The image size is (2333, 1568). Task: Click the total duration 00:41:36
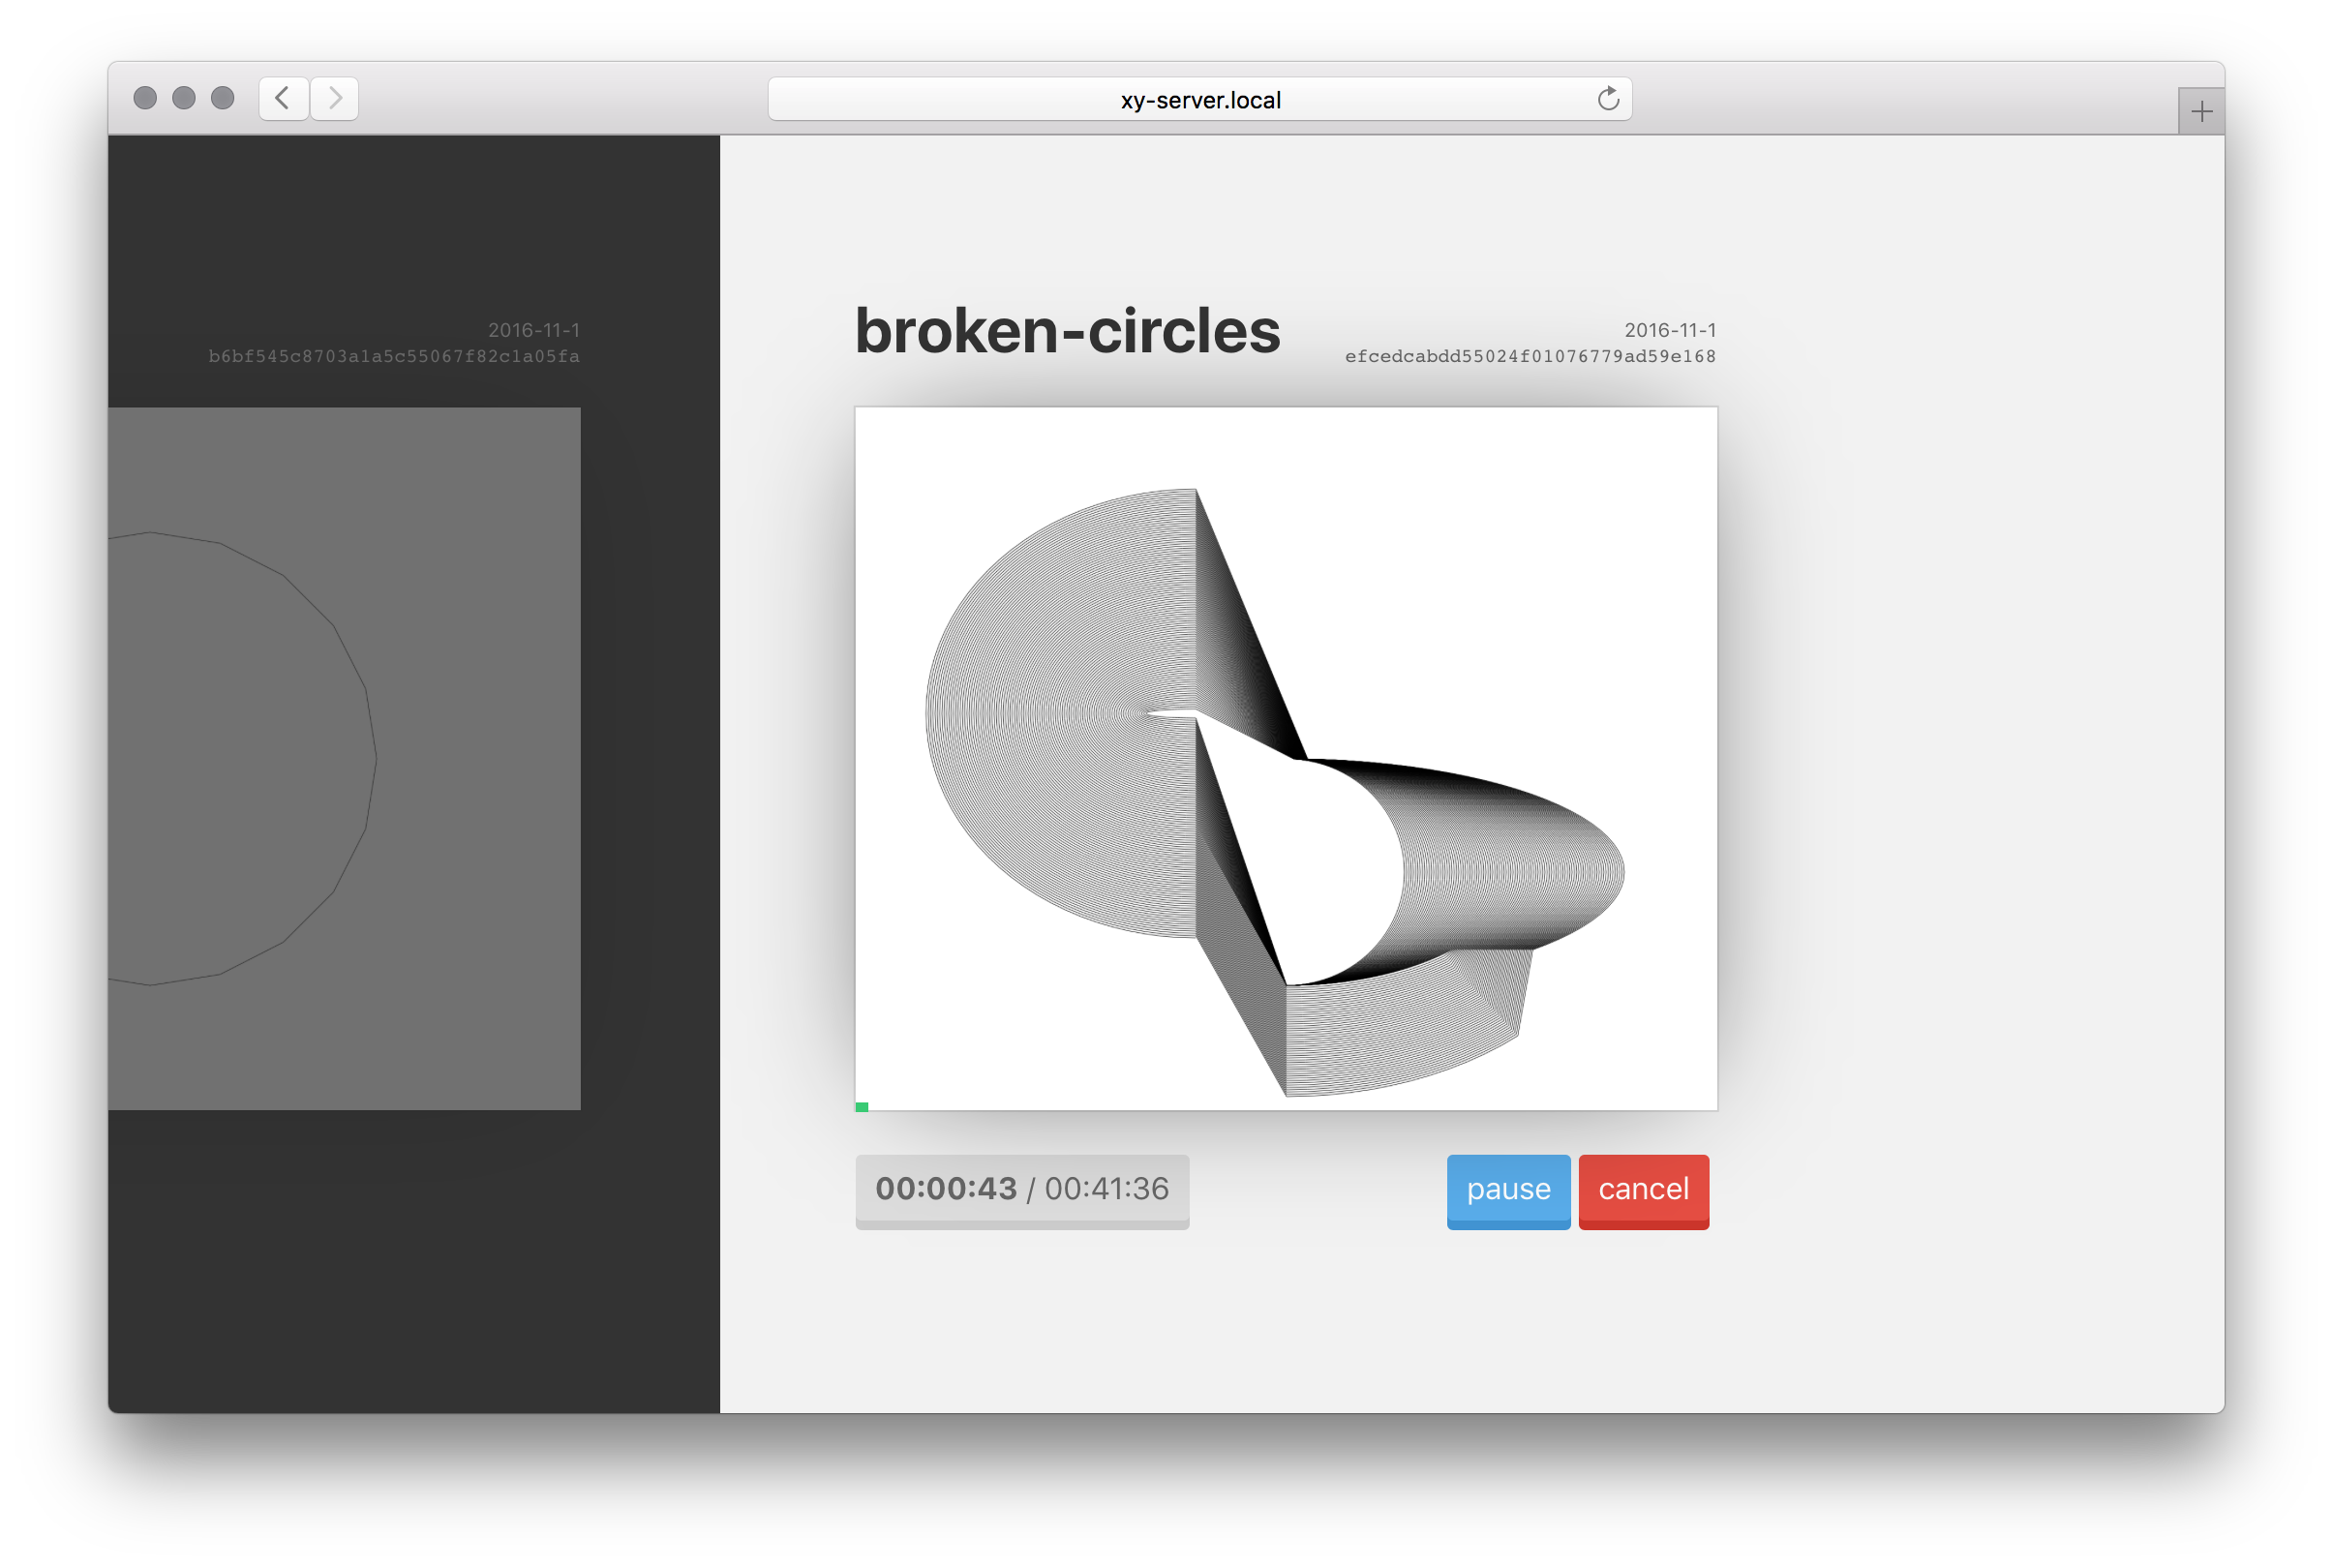point(1106,1189)
